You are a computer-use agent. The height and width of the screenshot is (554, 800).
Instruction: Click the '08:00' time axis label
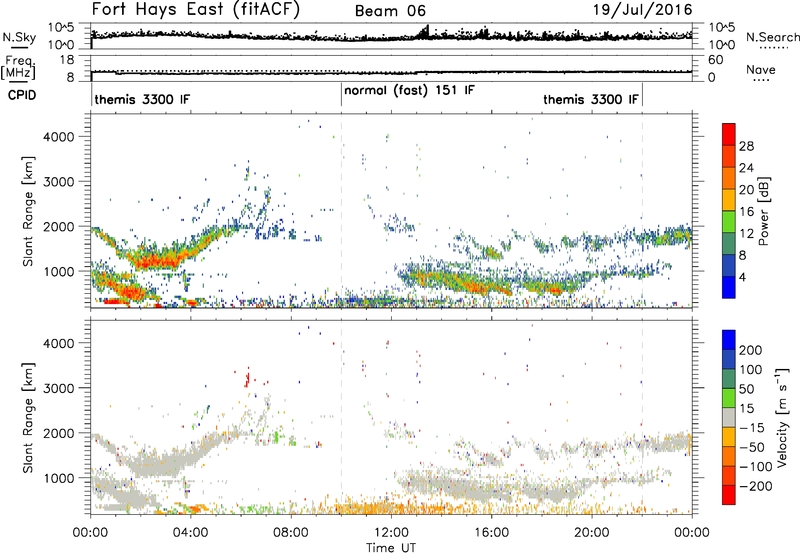(291, 533)
